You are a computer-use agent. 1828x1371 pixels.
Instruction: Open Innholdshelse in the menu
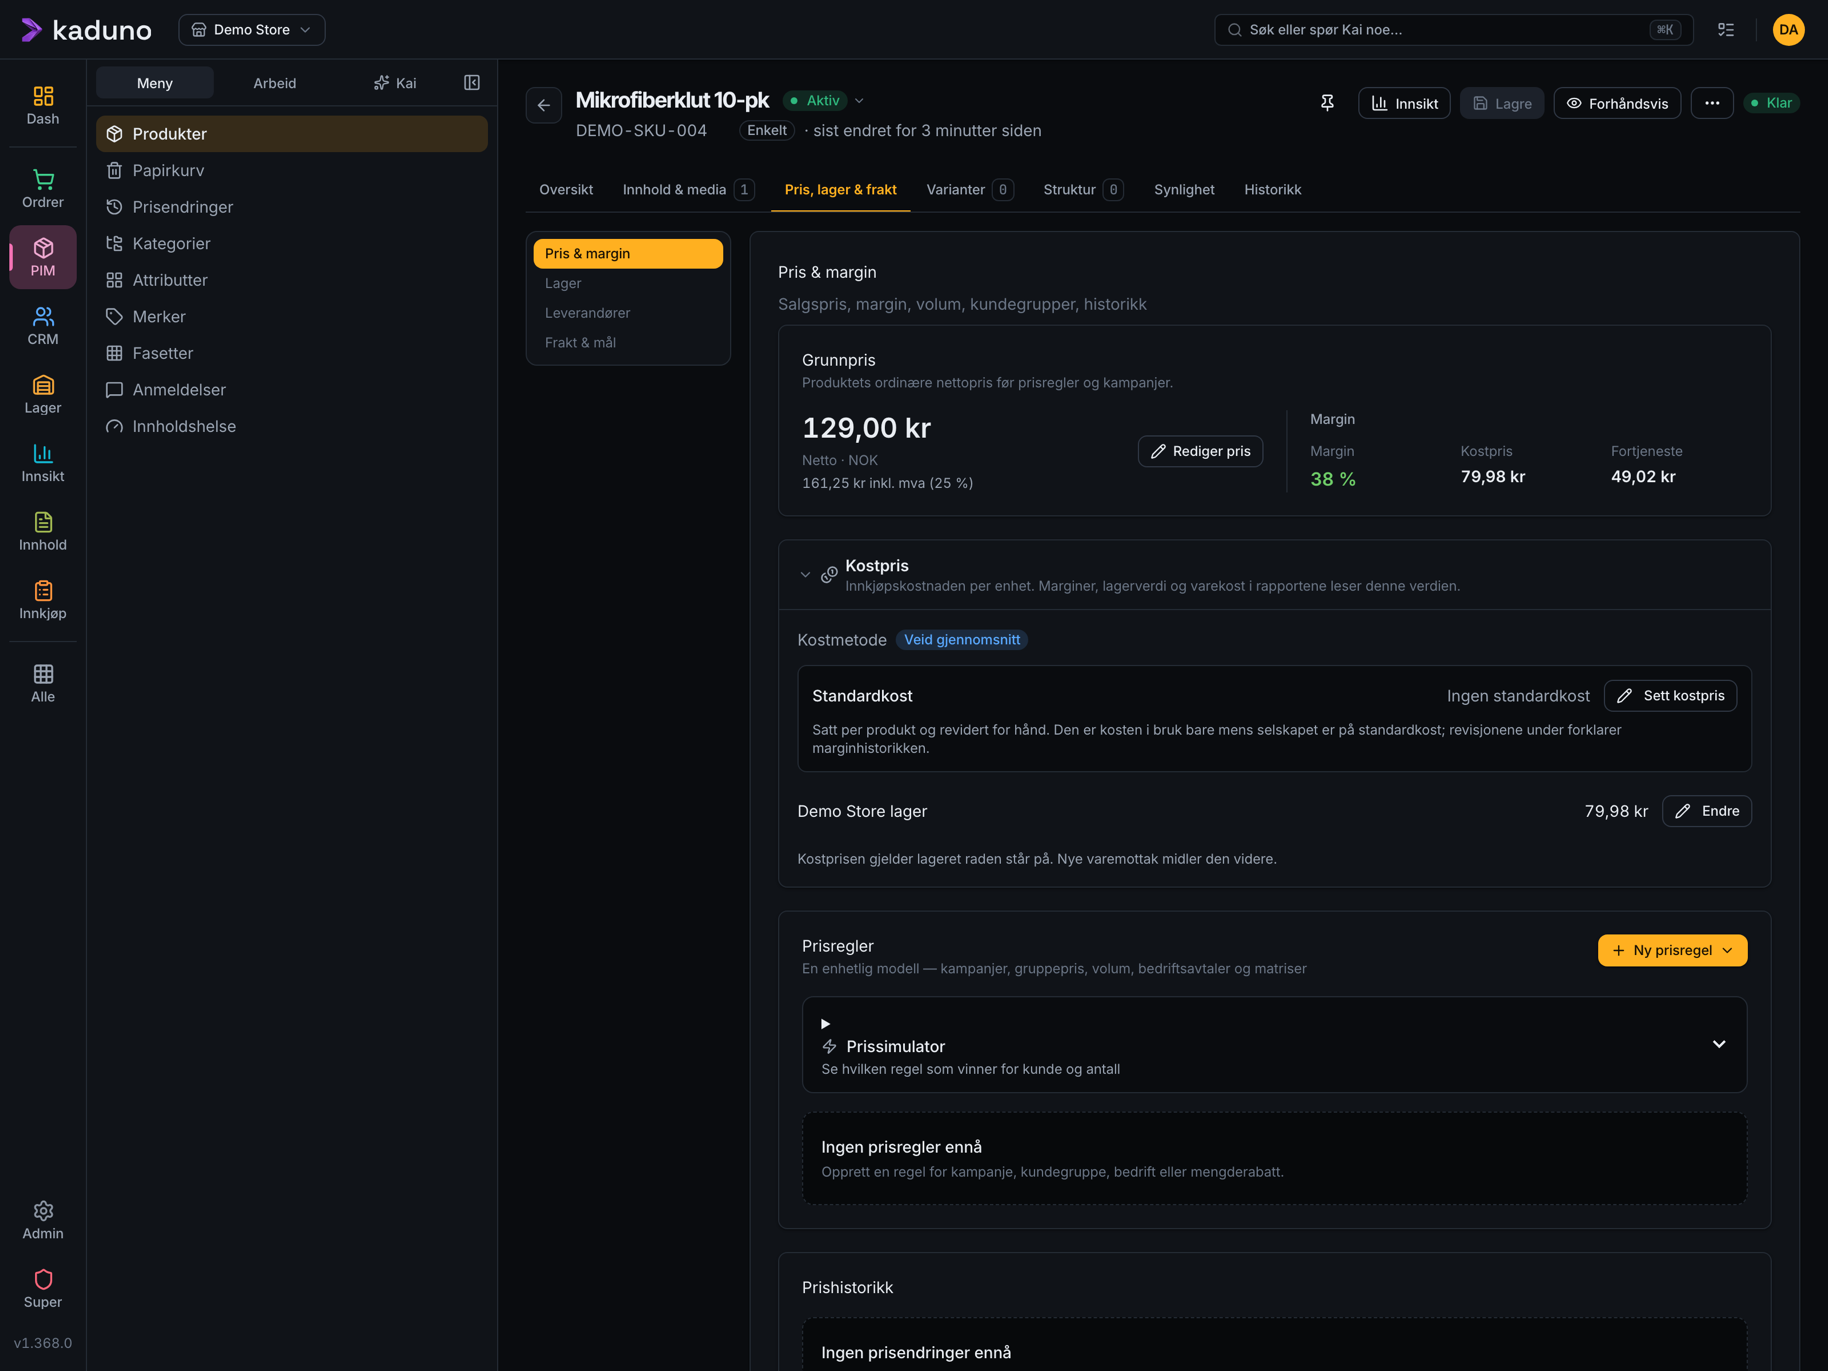292,427
